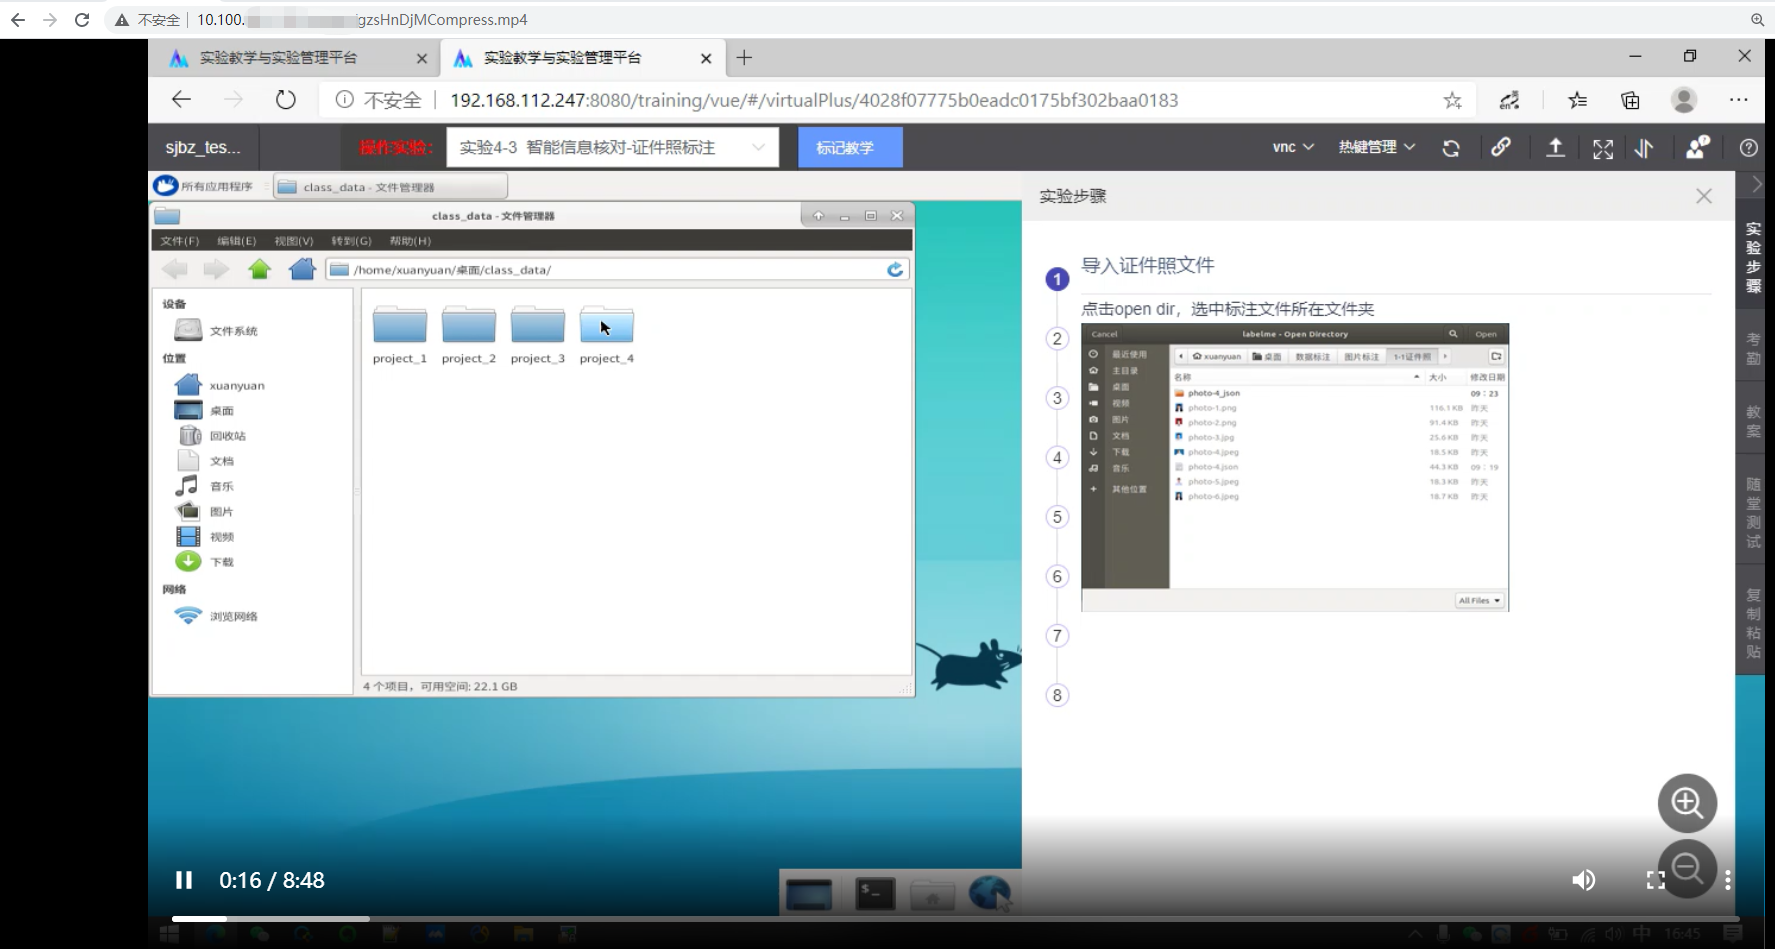Open 热键管理 dropdown
Viewport: 1775px width, 949px height.
[1377, 147]
